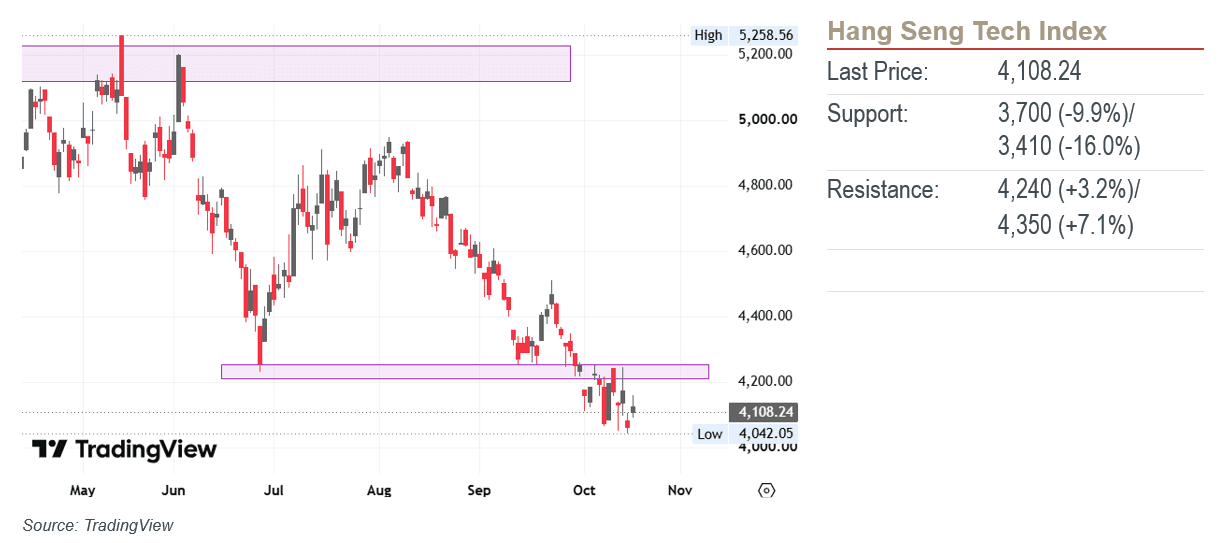Click the Aug label on time axis
Viewport: 1219px width, 543px height.
pyautogui.click(x=378, y=490)
